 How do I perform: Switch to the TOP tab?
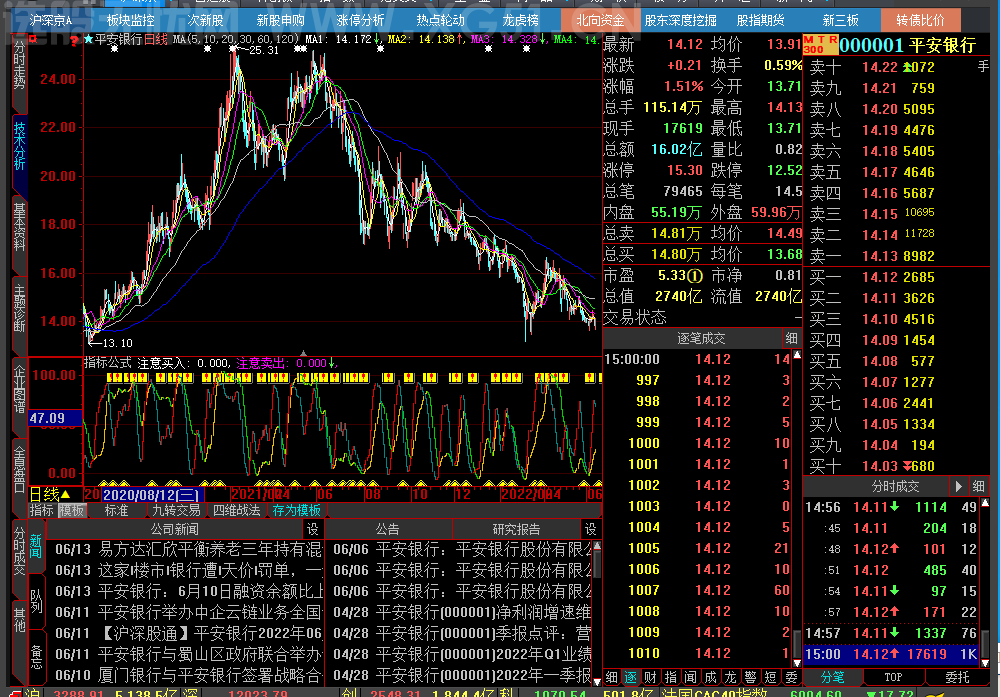click(x=893, y=677)
